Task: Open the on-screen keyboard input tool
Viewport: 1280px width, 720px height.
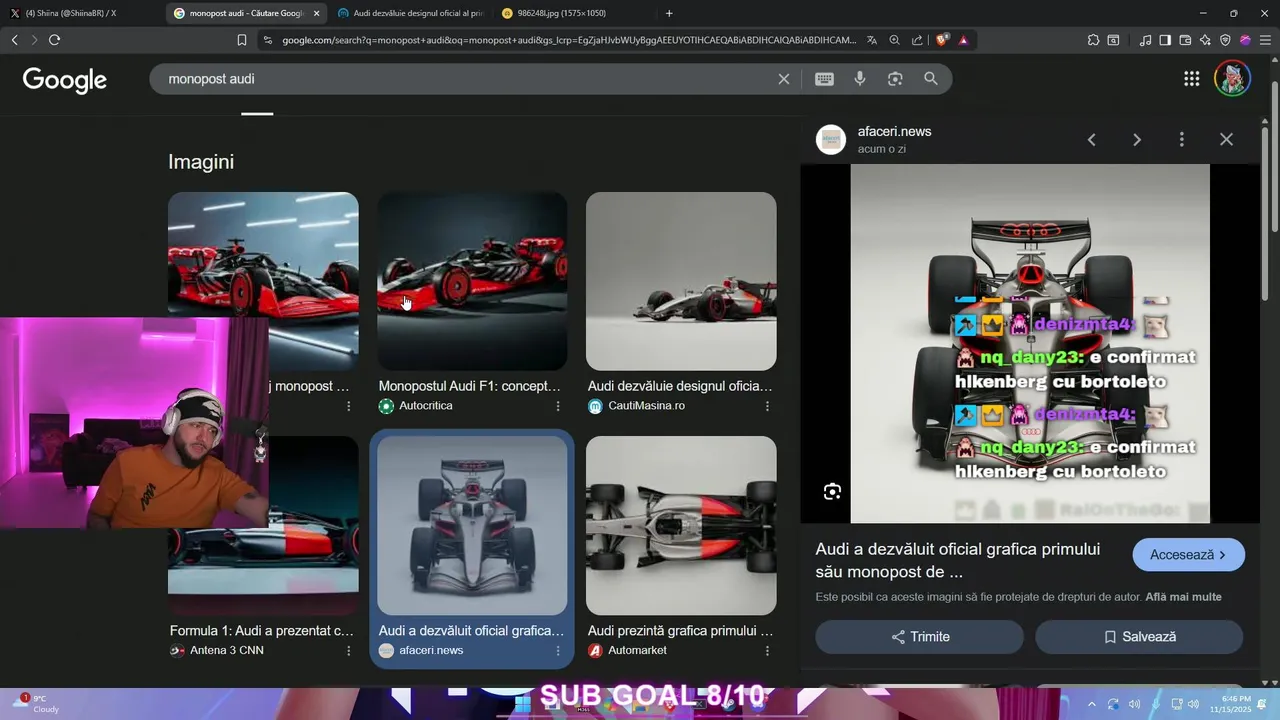Action: pyautogui.click(x=824, y=79)
